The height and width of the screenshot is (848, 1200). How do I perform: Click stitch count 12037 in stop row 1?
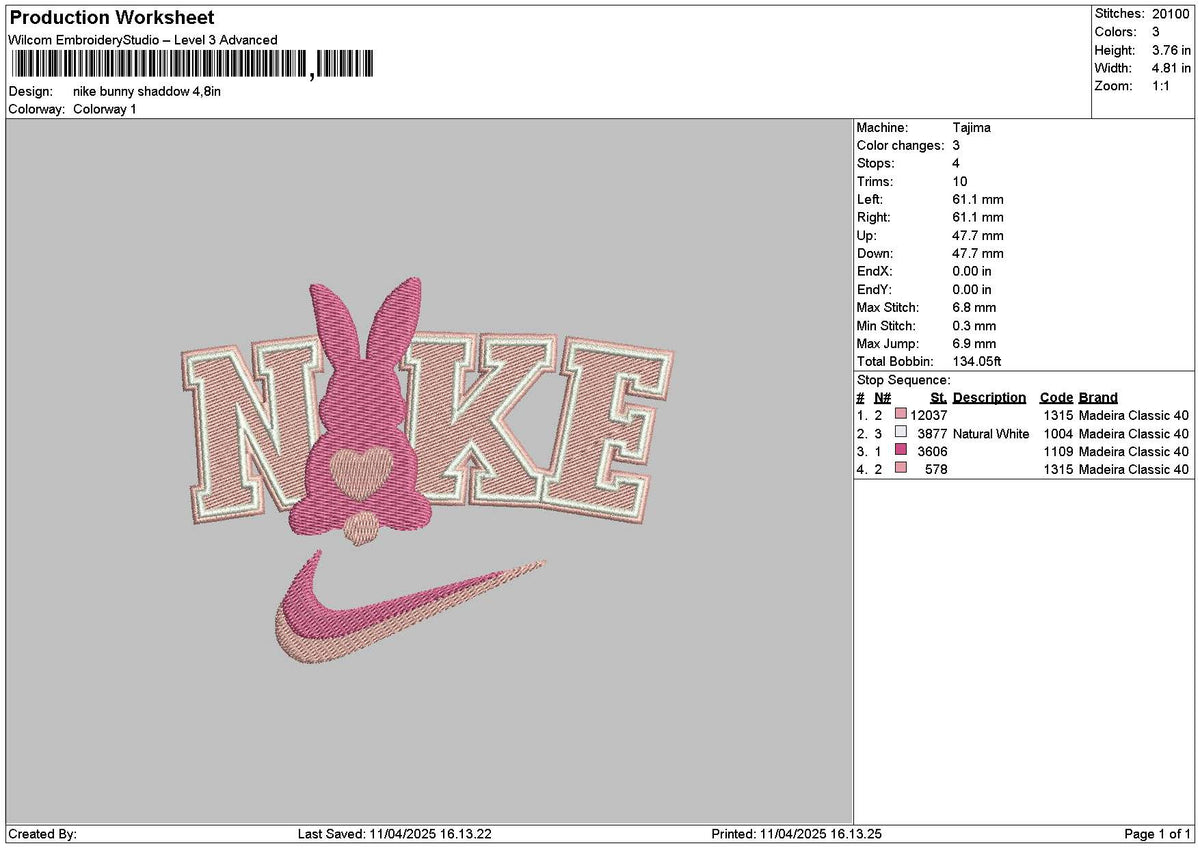point(928,415)
